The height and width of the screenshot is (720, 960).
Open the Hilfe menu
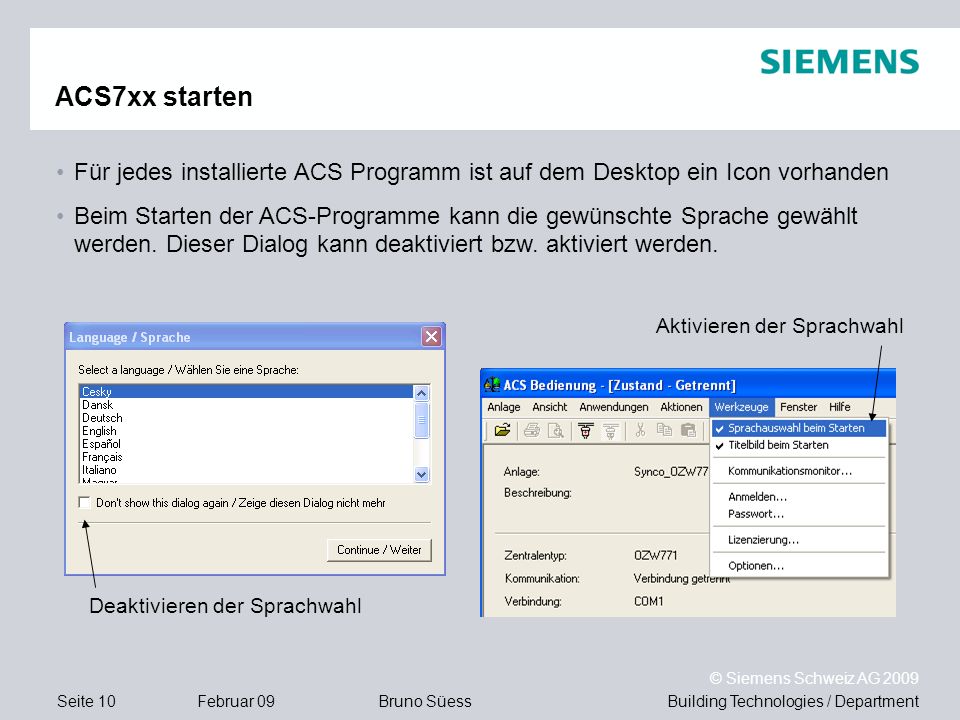pyautogui.click(x=840, y=407)
